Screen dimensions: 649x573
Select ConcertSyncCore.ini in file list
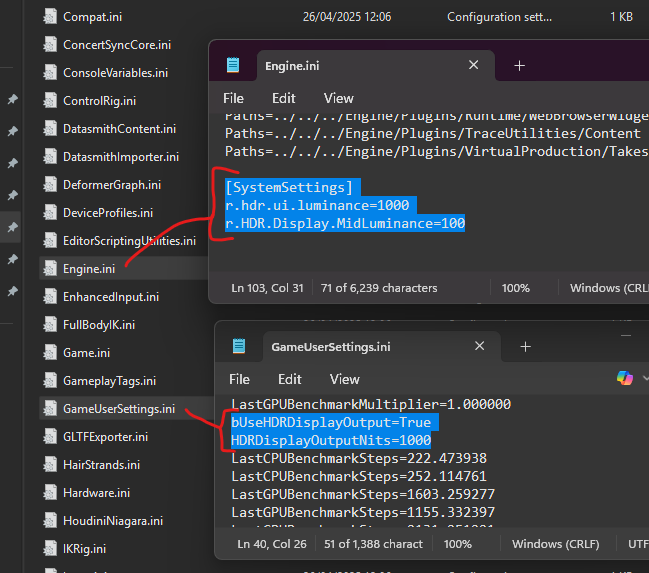pyautogui.click(x=117, y=45)
